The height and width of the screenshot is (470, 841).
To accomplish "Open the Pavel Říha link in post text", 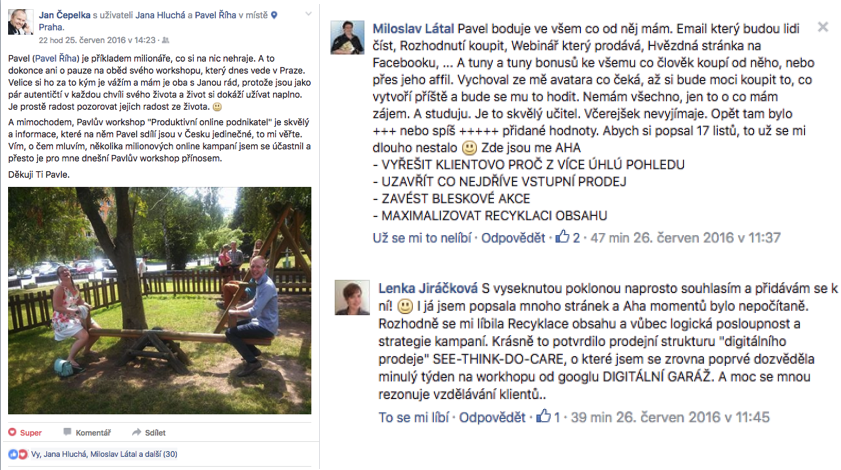I will (x=56, y=58).
